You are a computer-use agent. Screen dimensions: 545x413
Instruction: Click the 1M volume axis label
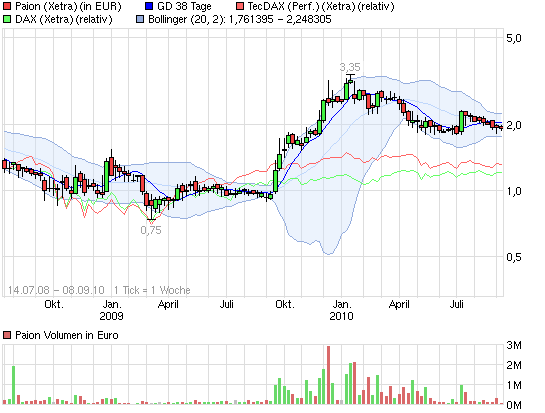[x=514, y=385]
